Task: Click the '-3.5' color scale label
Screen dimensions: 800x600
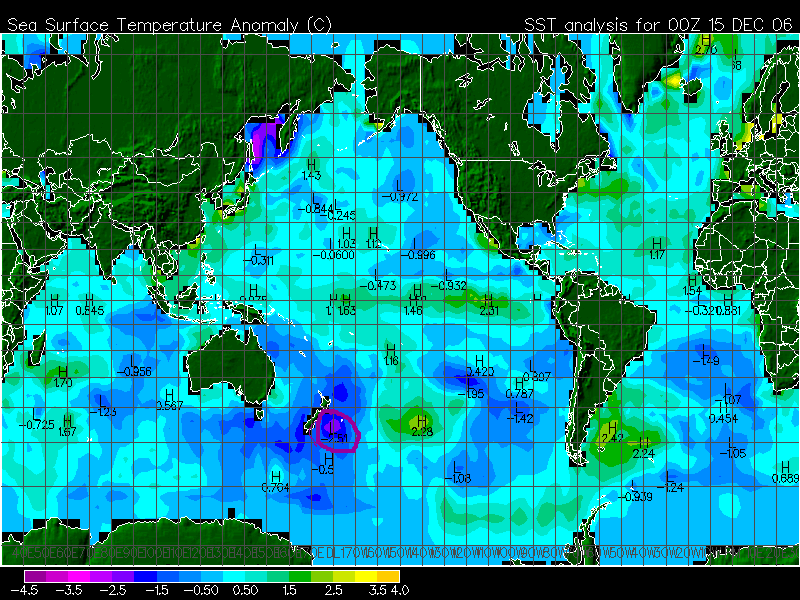Action: pos(68,590)
